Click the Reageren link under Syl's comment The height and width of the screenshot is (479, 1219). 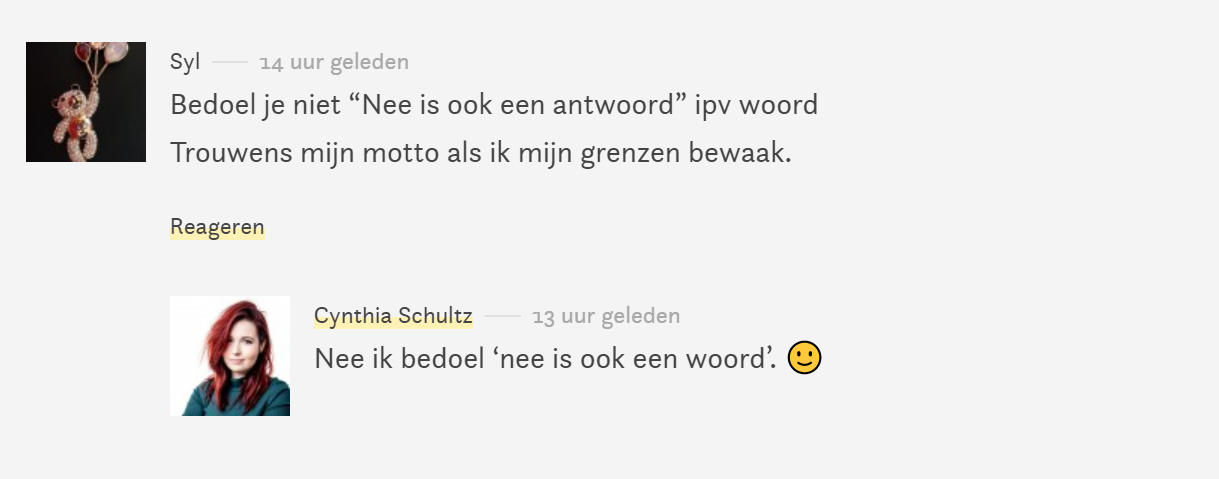coord(217,227)
